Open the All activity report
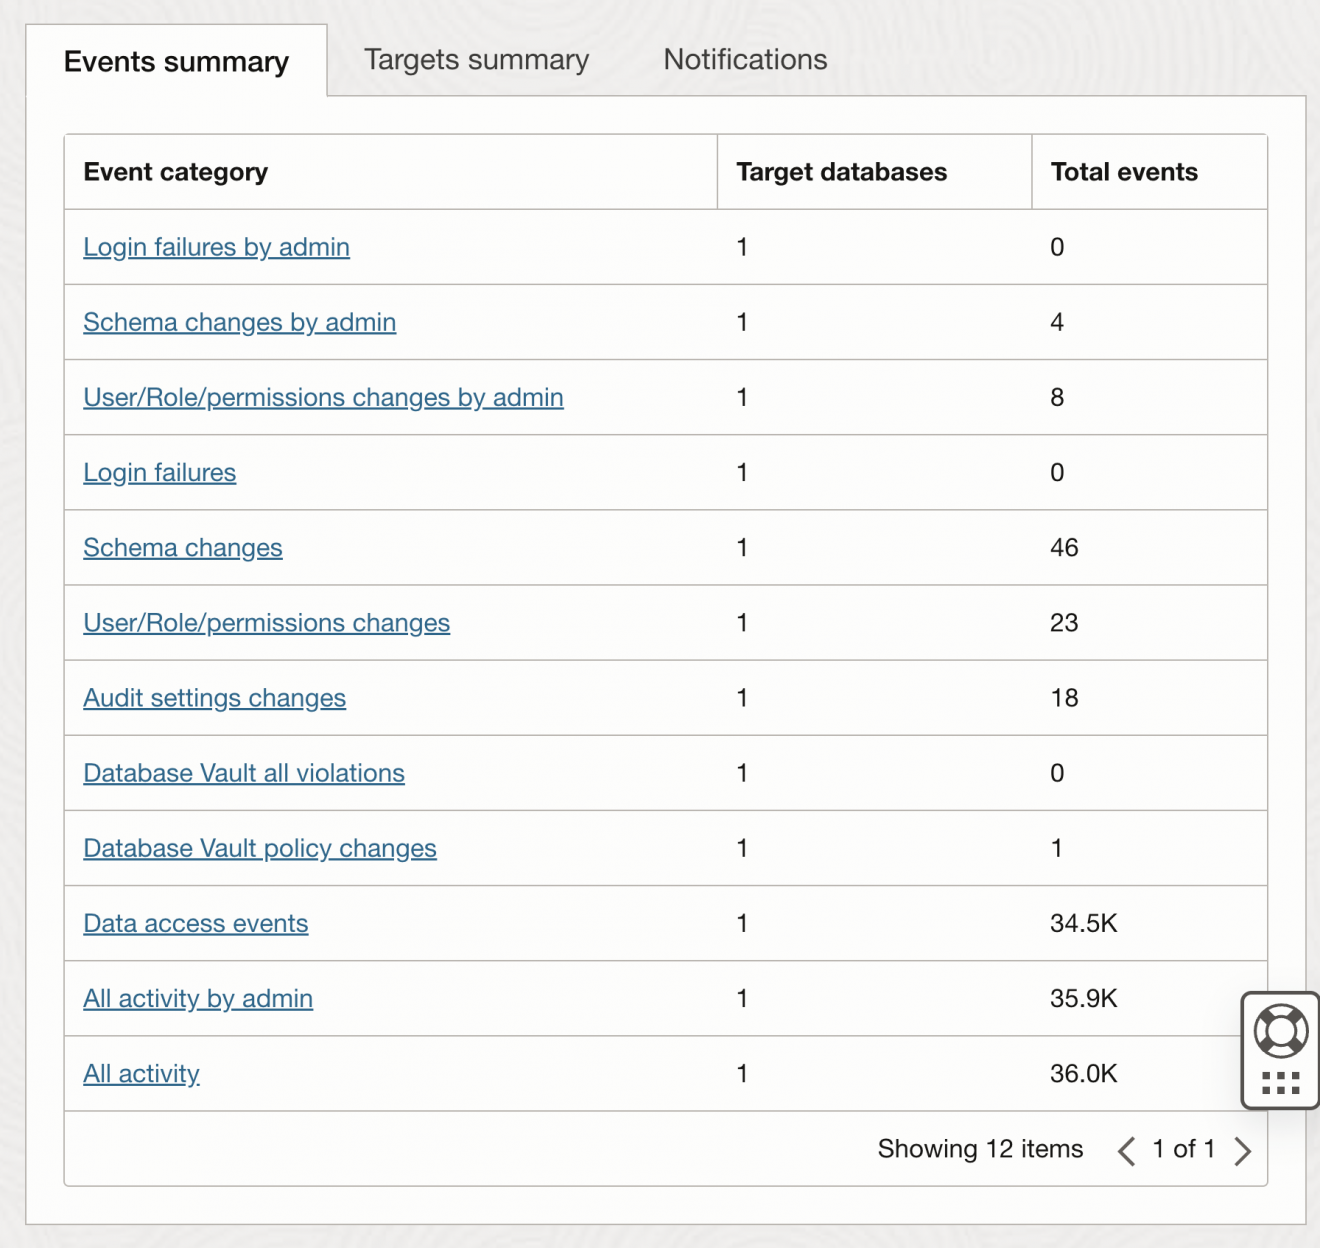Image resolution: width=1320 pixels, height=1248 pixels. click(x=141, y=1073)
